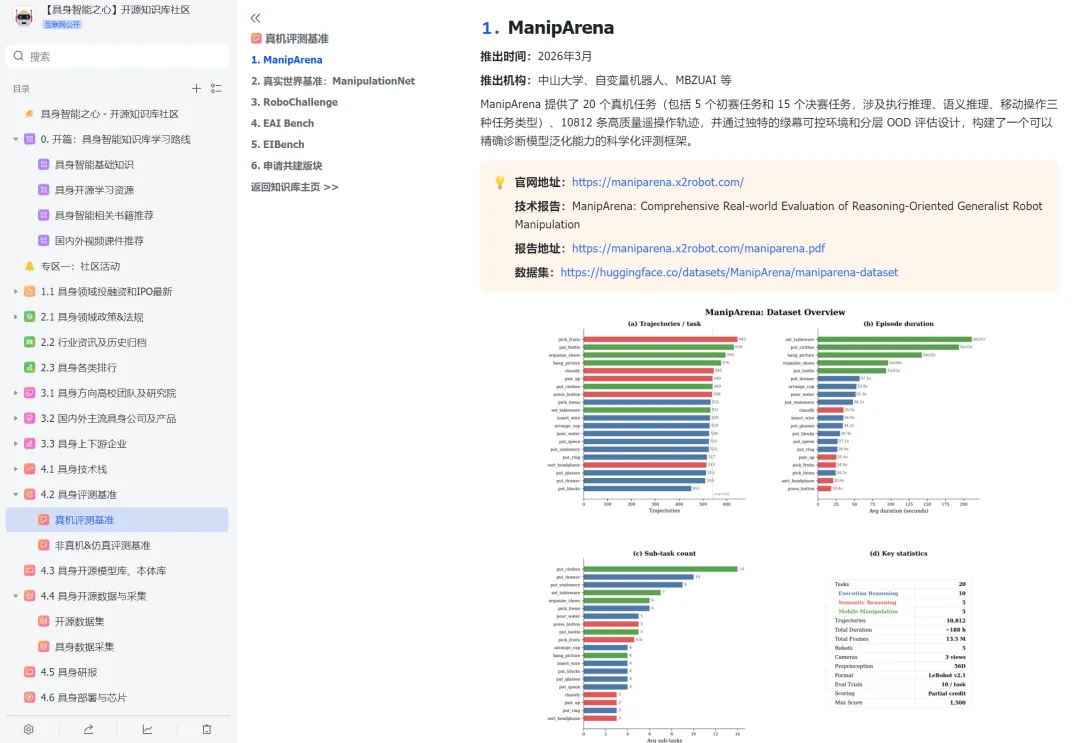The image size is (1080, 743).
Task: Jump to outline item 6. 申请共建版块
Action: point(287,166)
